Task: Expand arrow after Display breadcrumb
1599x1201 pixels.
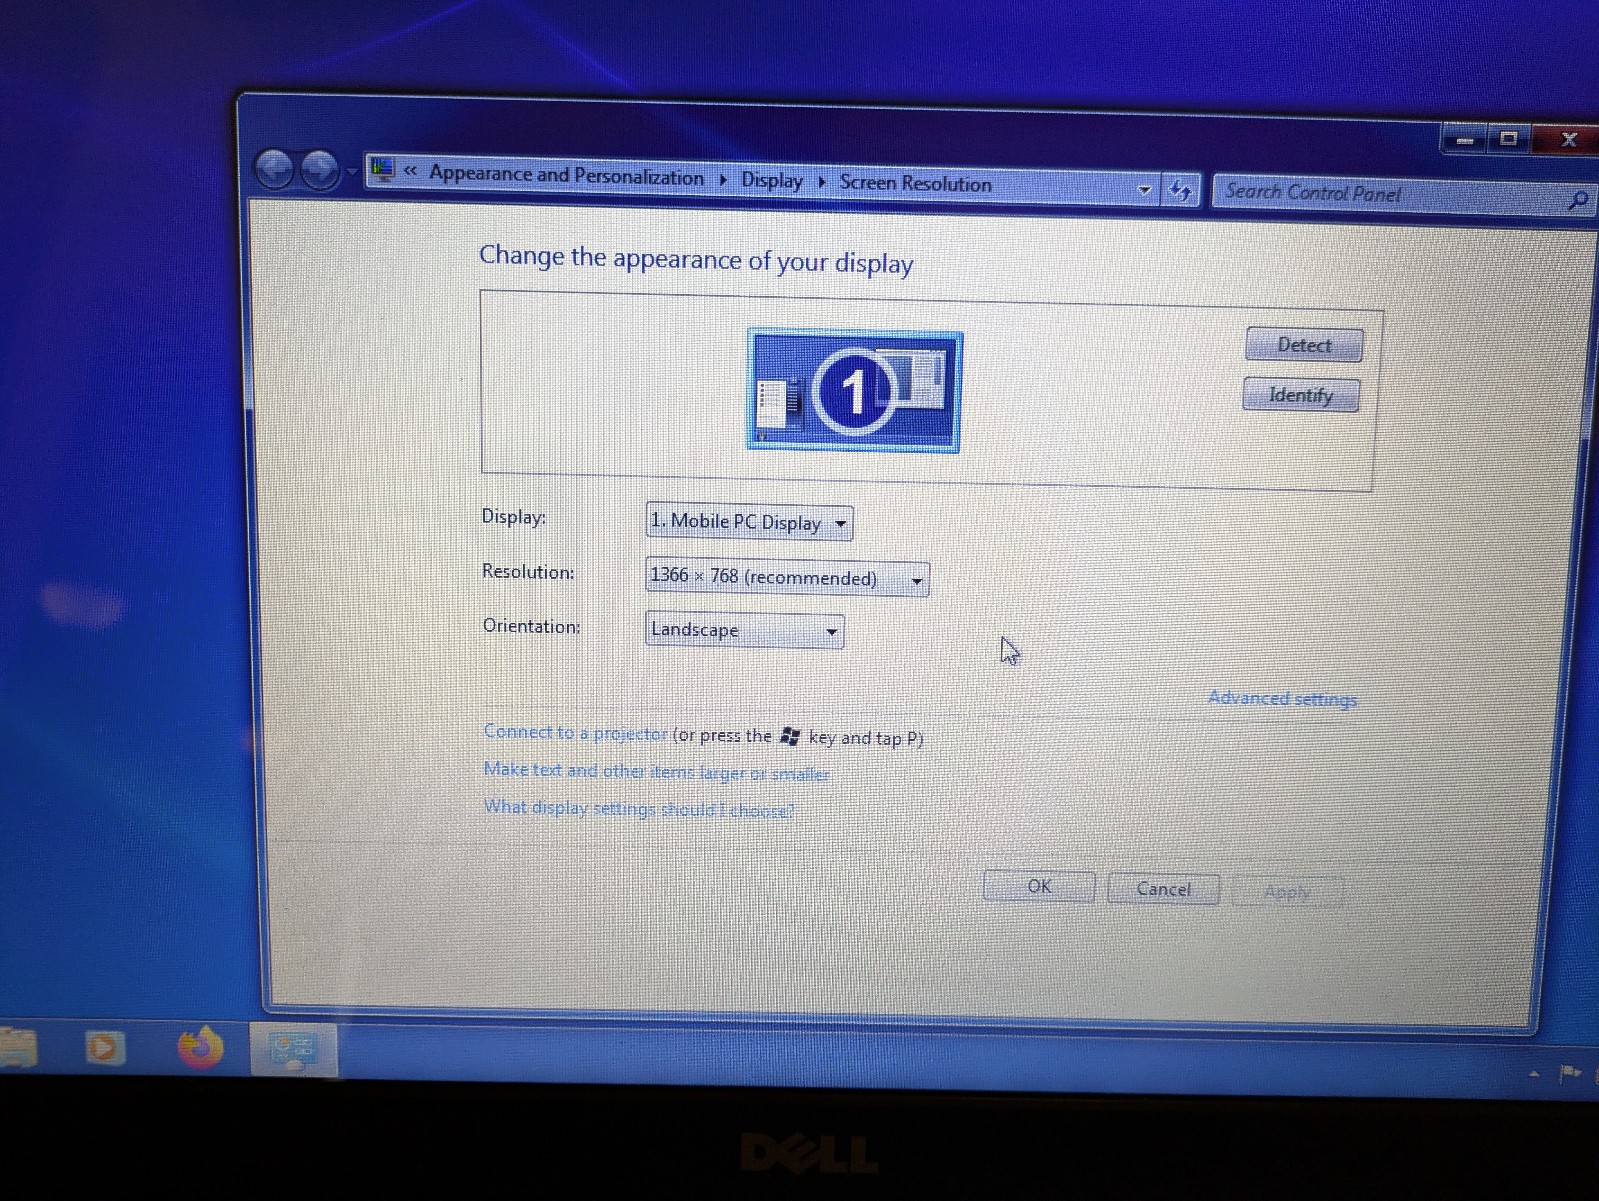Action: point(822,182)
